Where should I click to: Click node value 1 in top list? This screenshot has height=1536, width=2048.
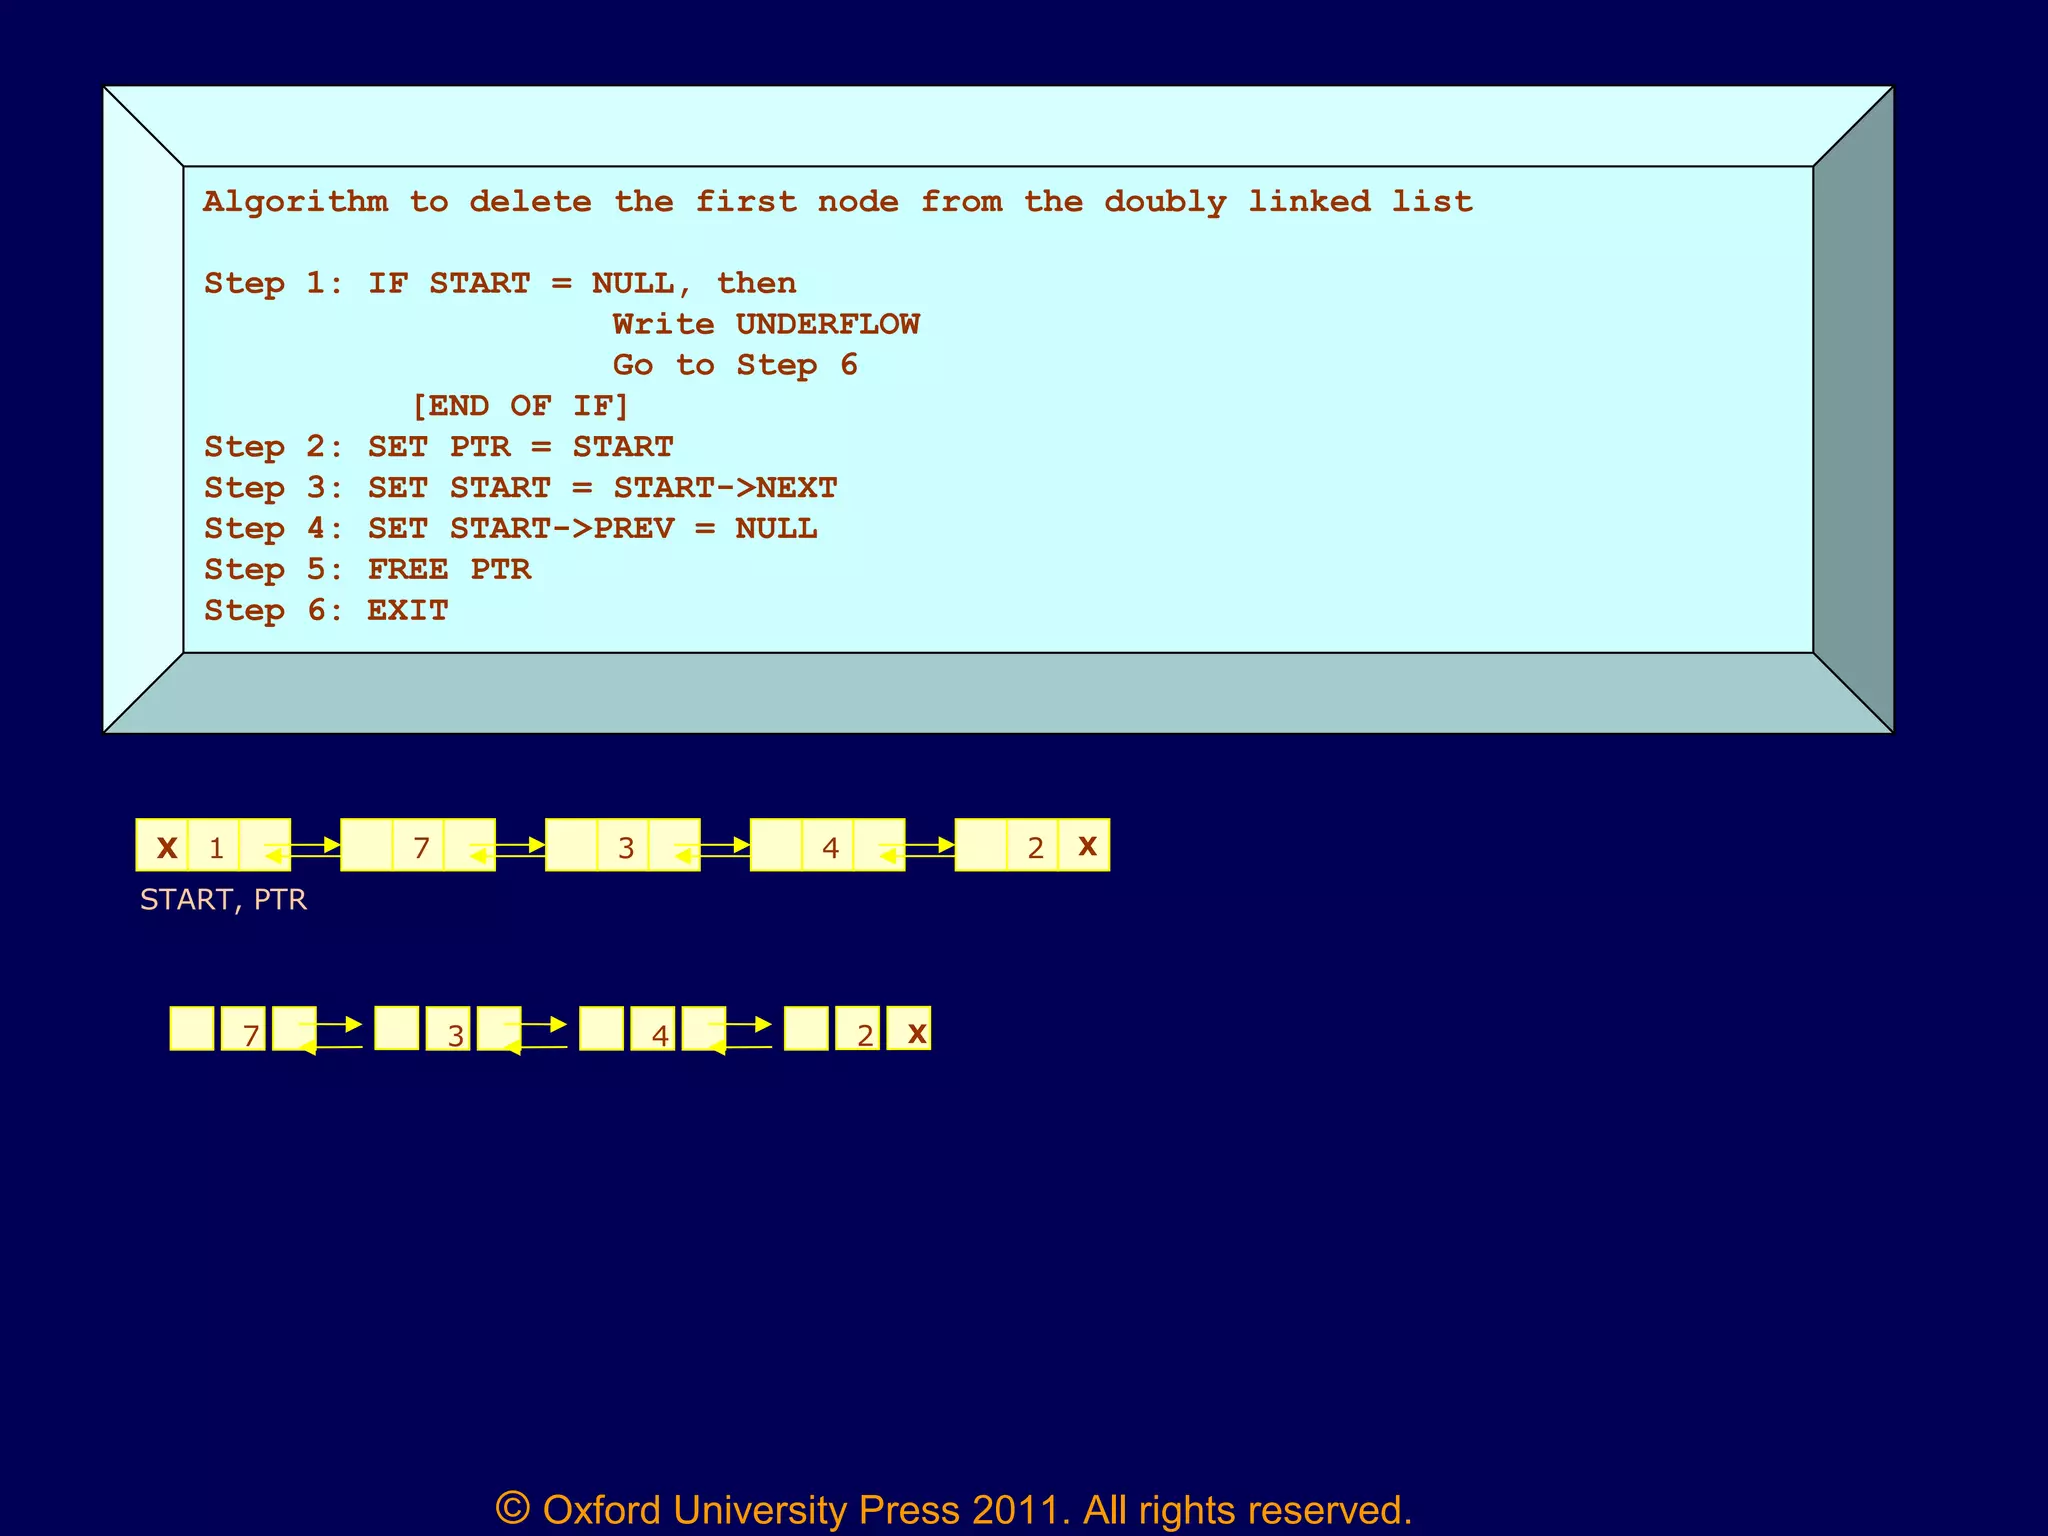click(215, 847)
